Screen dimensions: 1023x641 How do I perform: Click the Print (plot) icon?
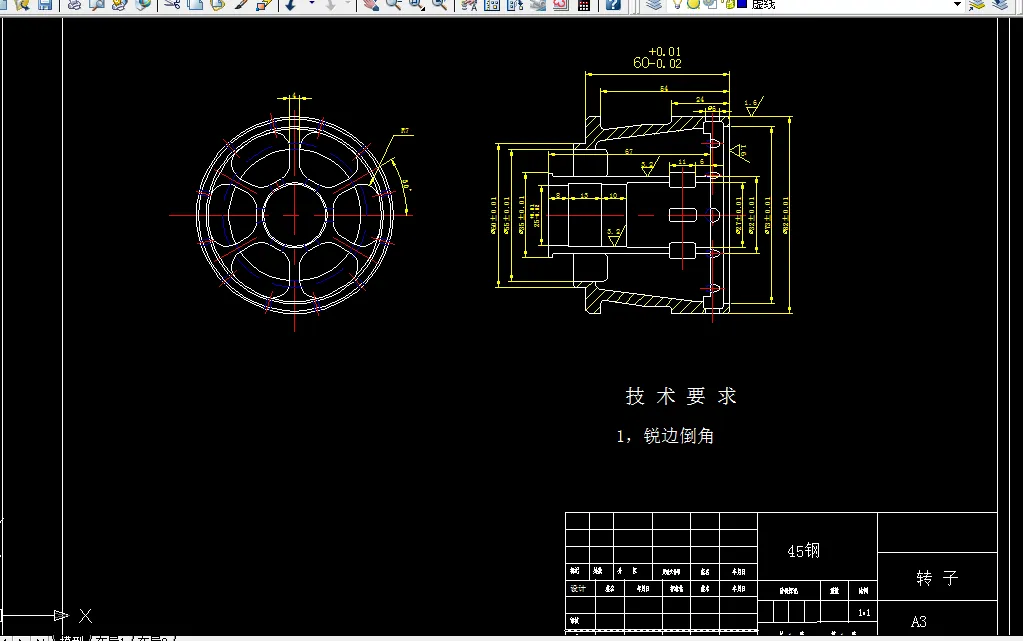pyautogui.click(x=74, y=5)
